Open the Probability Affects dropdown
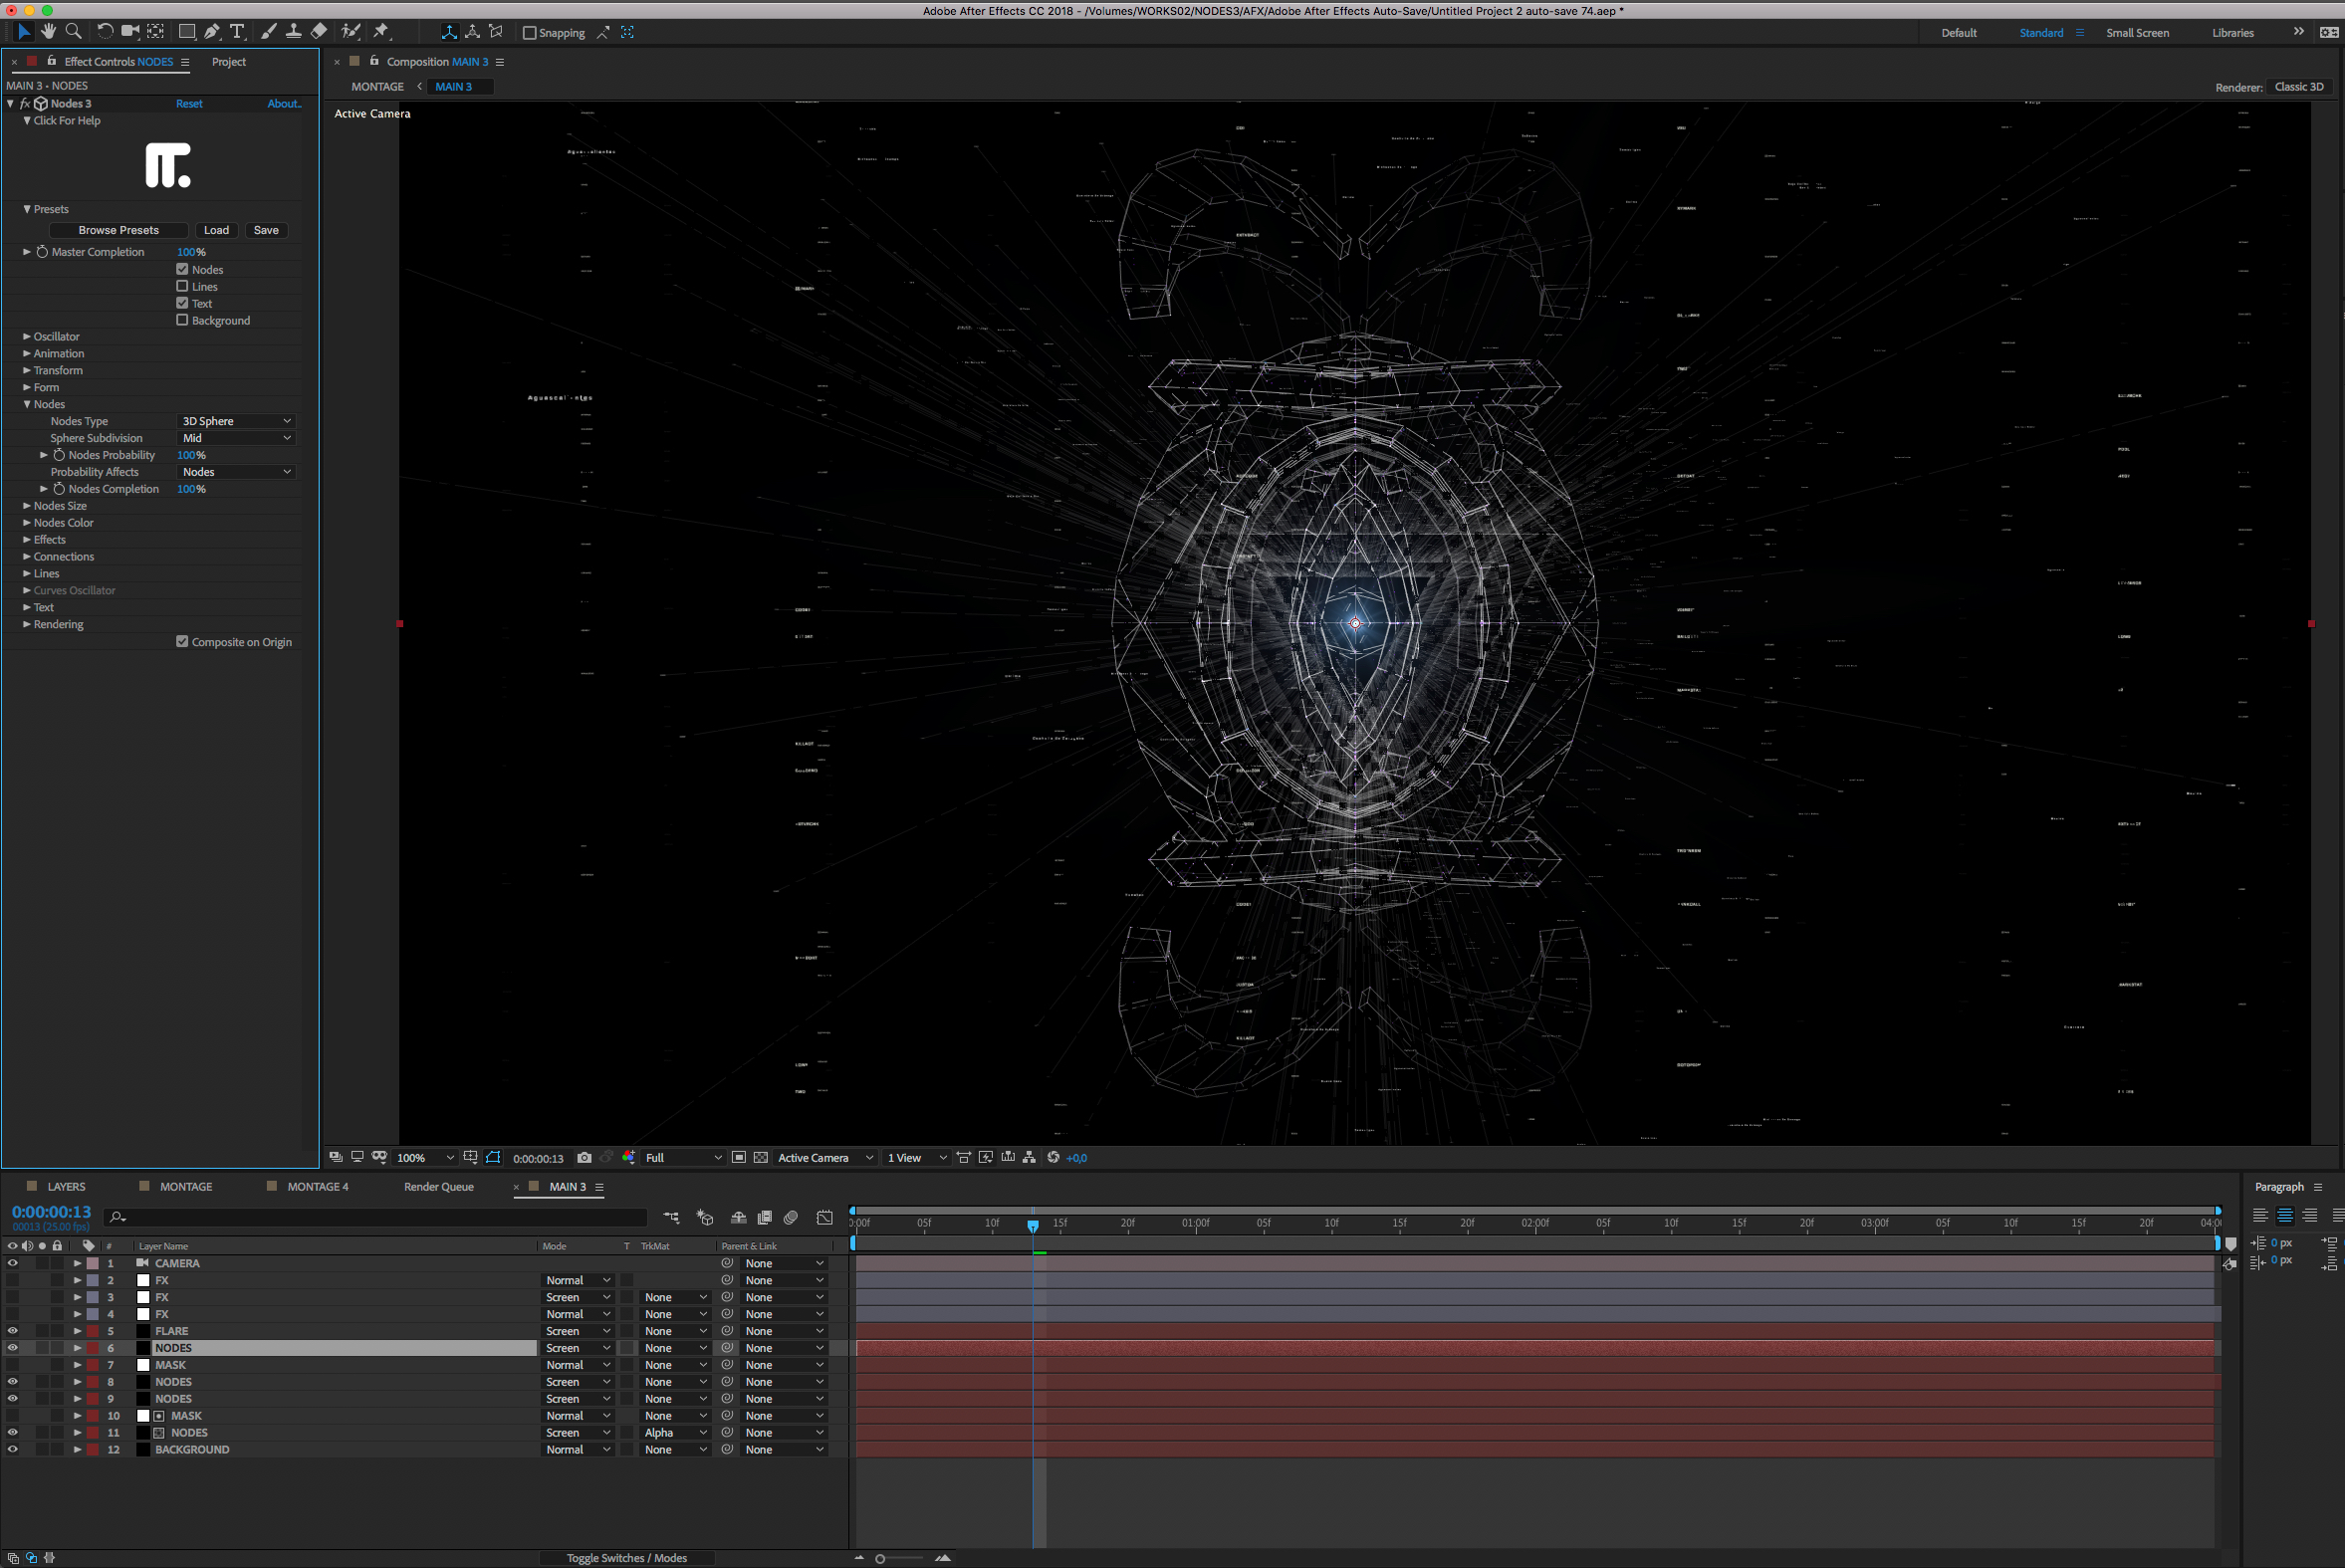This screenshot has height=1568, width=2345. [237, 472]
